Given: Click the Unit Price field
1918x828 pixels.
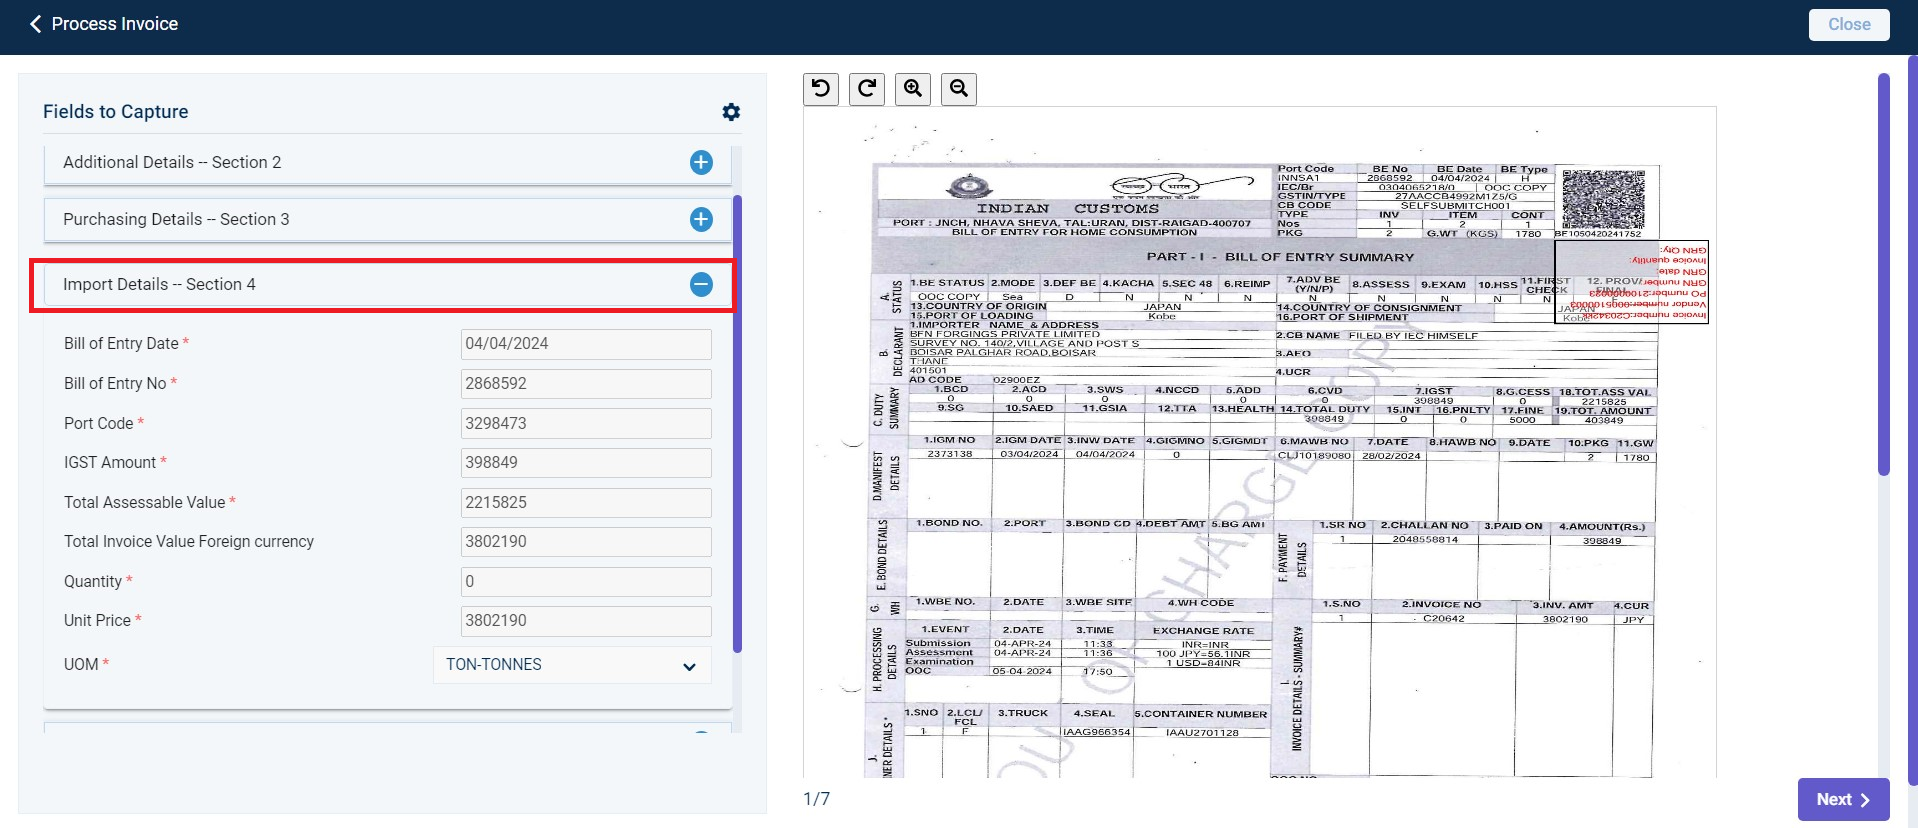Looking at the screenshot, I should pyautogui.click(x=586, y=620).
